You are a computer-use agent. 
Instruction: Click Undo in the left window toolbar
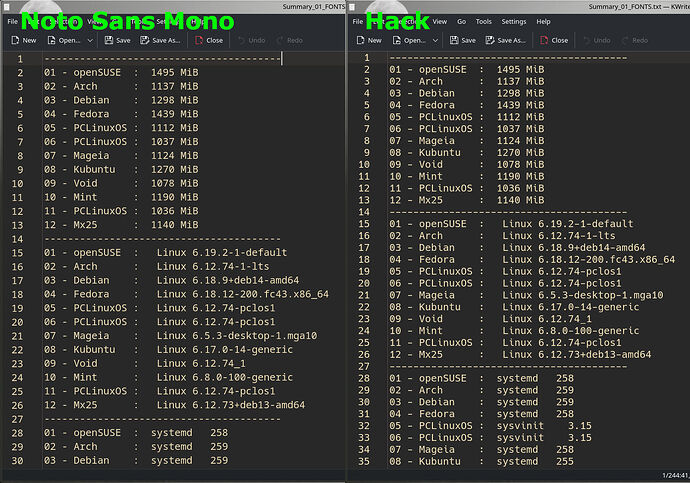[x=252, y=40]
